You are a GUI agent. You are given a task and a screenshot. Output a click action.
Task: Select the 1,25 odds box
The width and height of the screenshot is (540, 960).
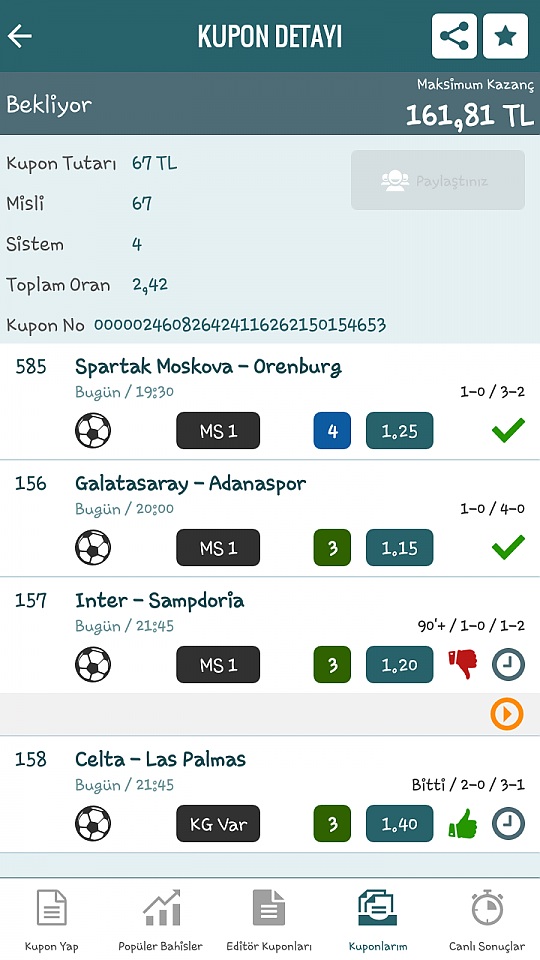(400, 430)
